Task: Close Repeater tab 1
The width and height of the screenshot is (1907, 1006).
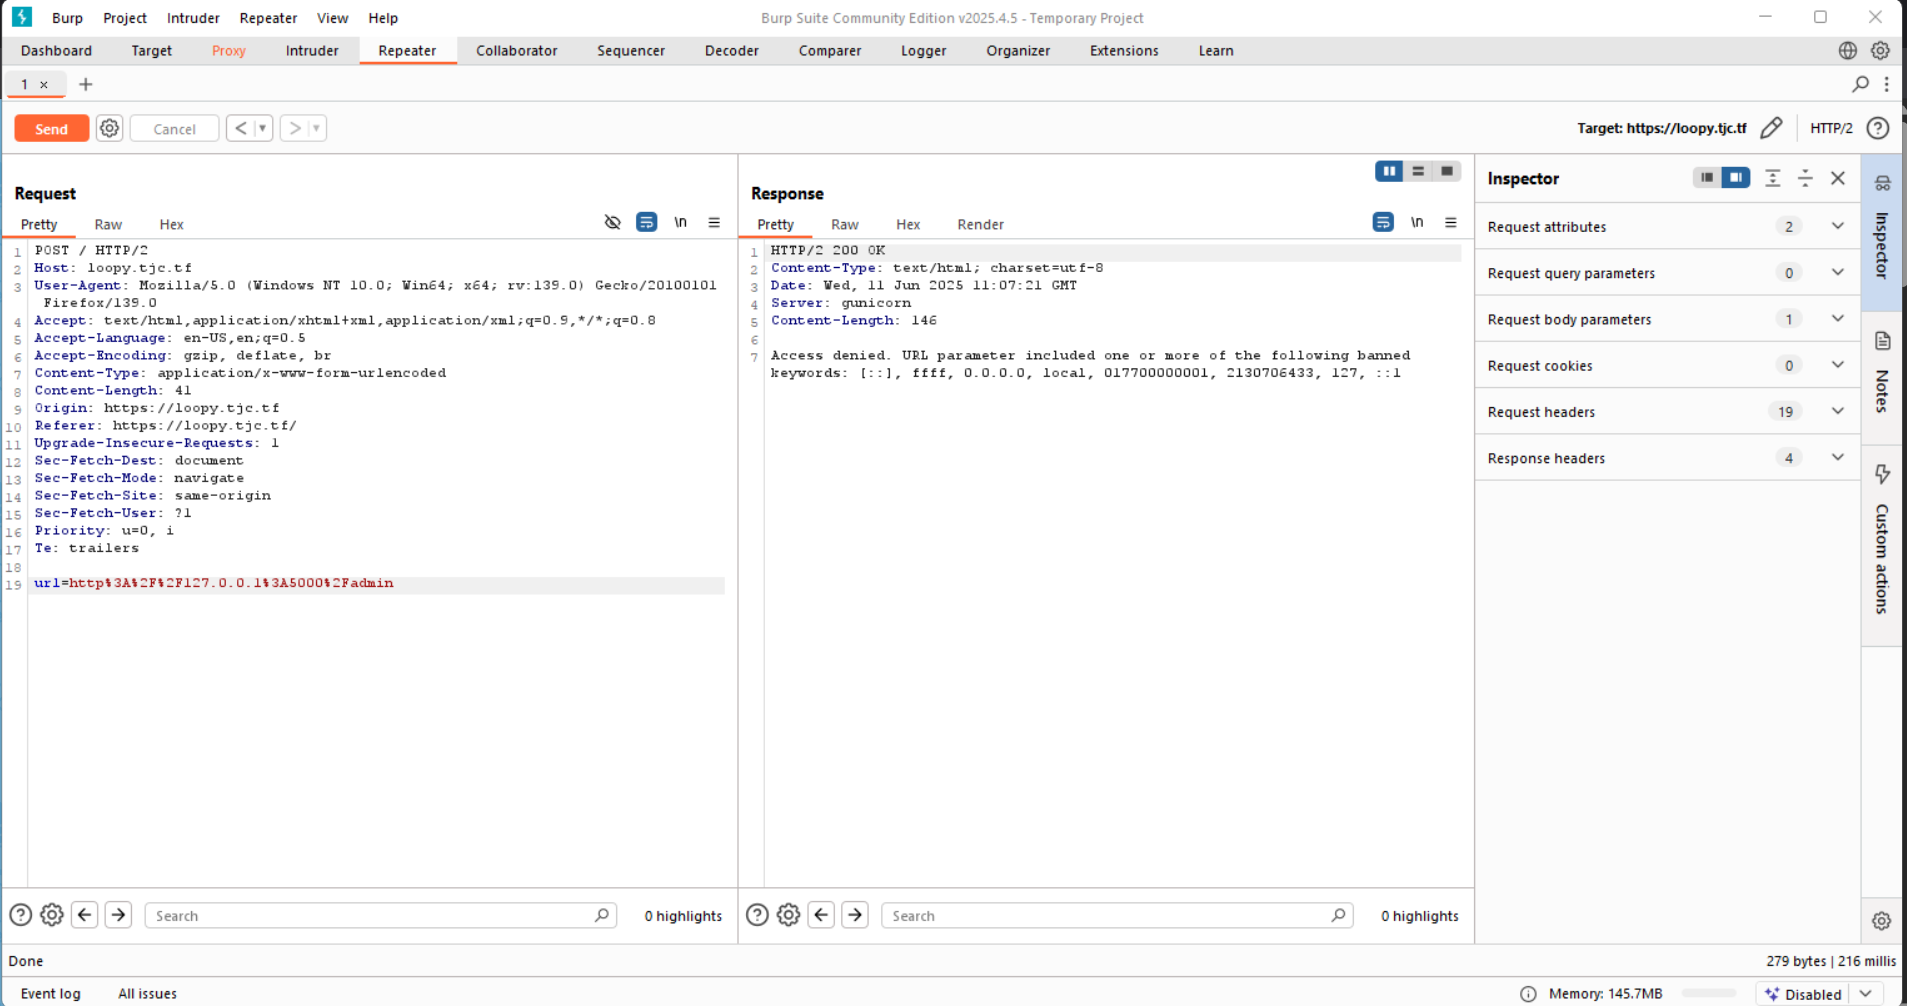Action: click(x=44, y=85)
